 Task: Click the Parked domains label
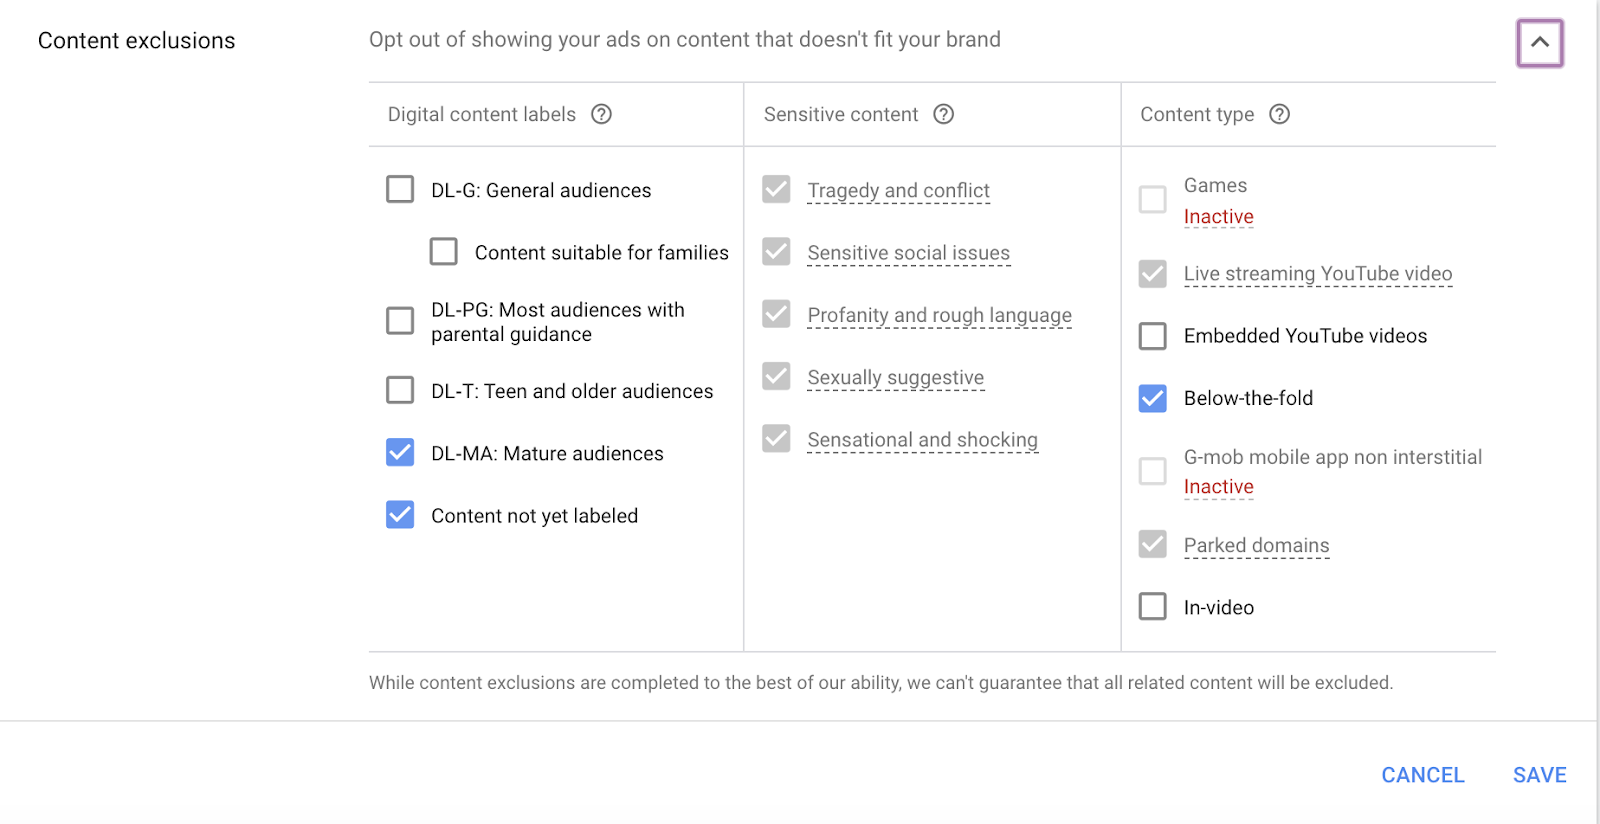coord(1256,546)
